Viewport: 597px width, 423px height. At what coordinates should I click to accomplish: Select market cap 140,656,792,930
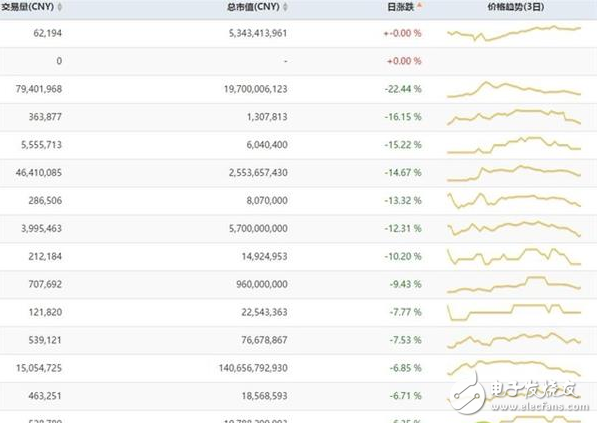(253, 368)
